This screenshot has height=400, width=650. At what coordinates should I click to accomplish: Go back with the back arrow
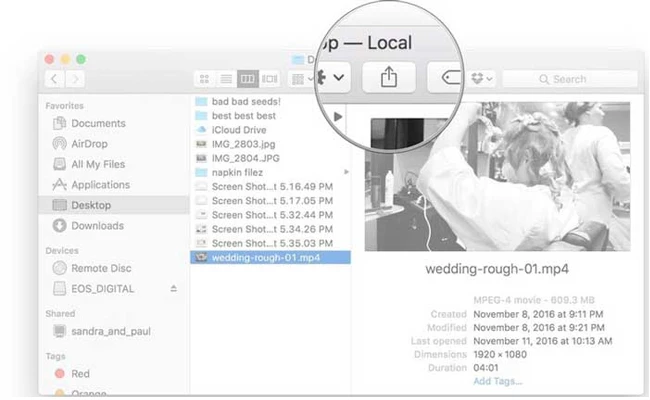pyautogui.click(x=54, y=78)
